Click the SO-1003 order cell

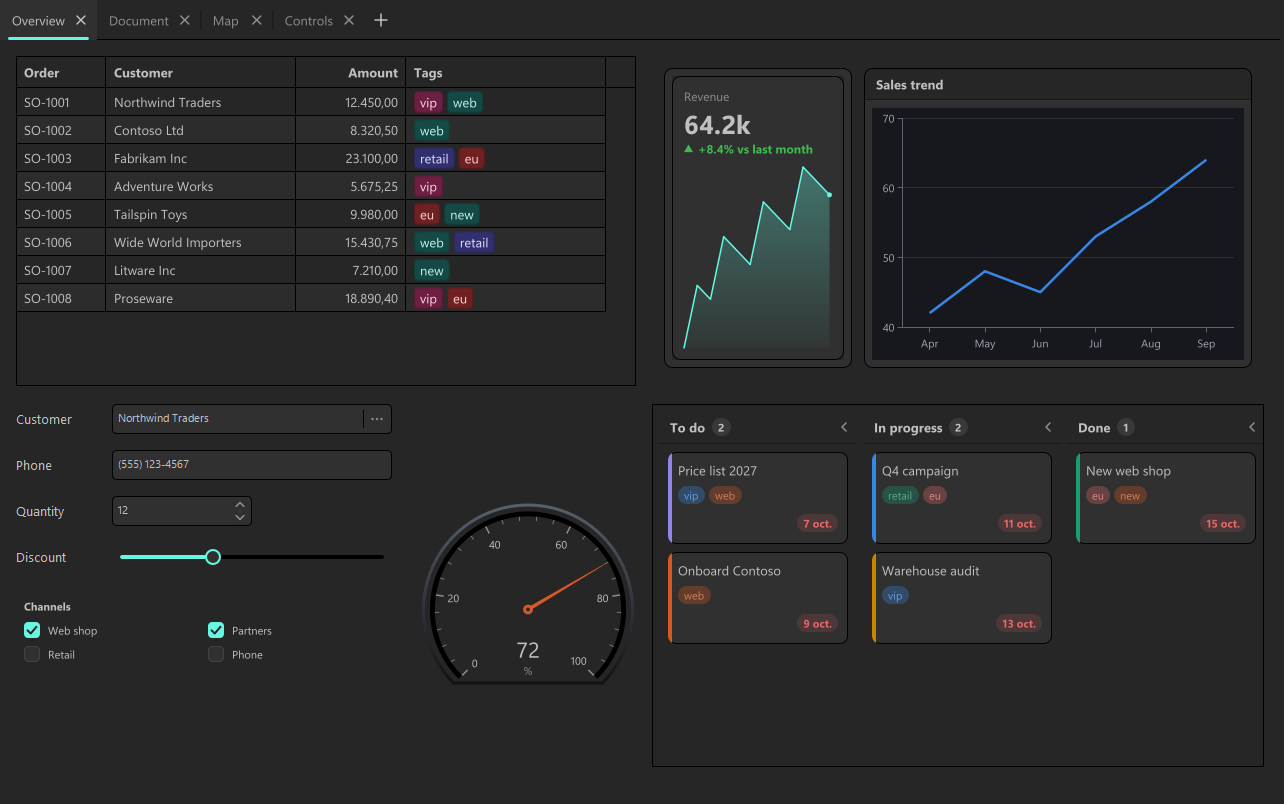[61, 158]
